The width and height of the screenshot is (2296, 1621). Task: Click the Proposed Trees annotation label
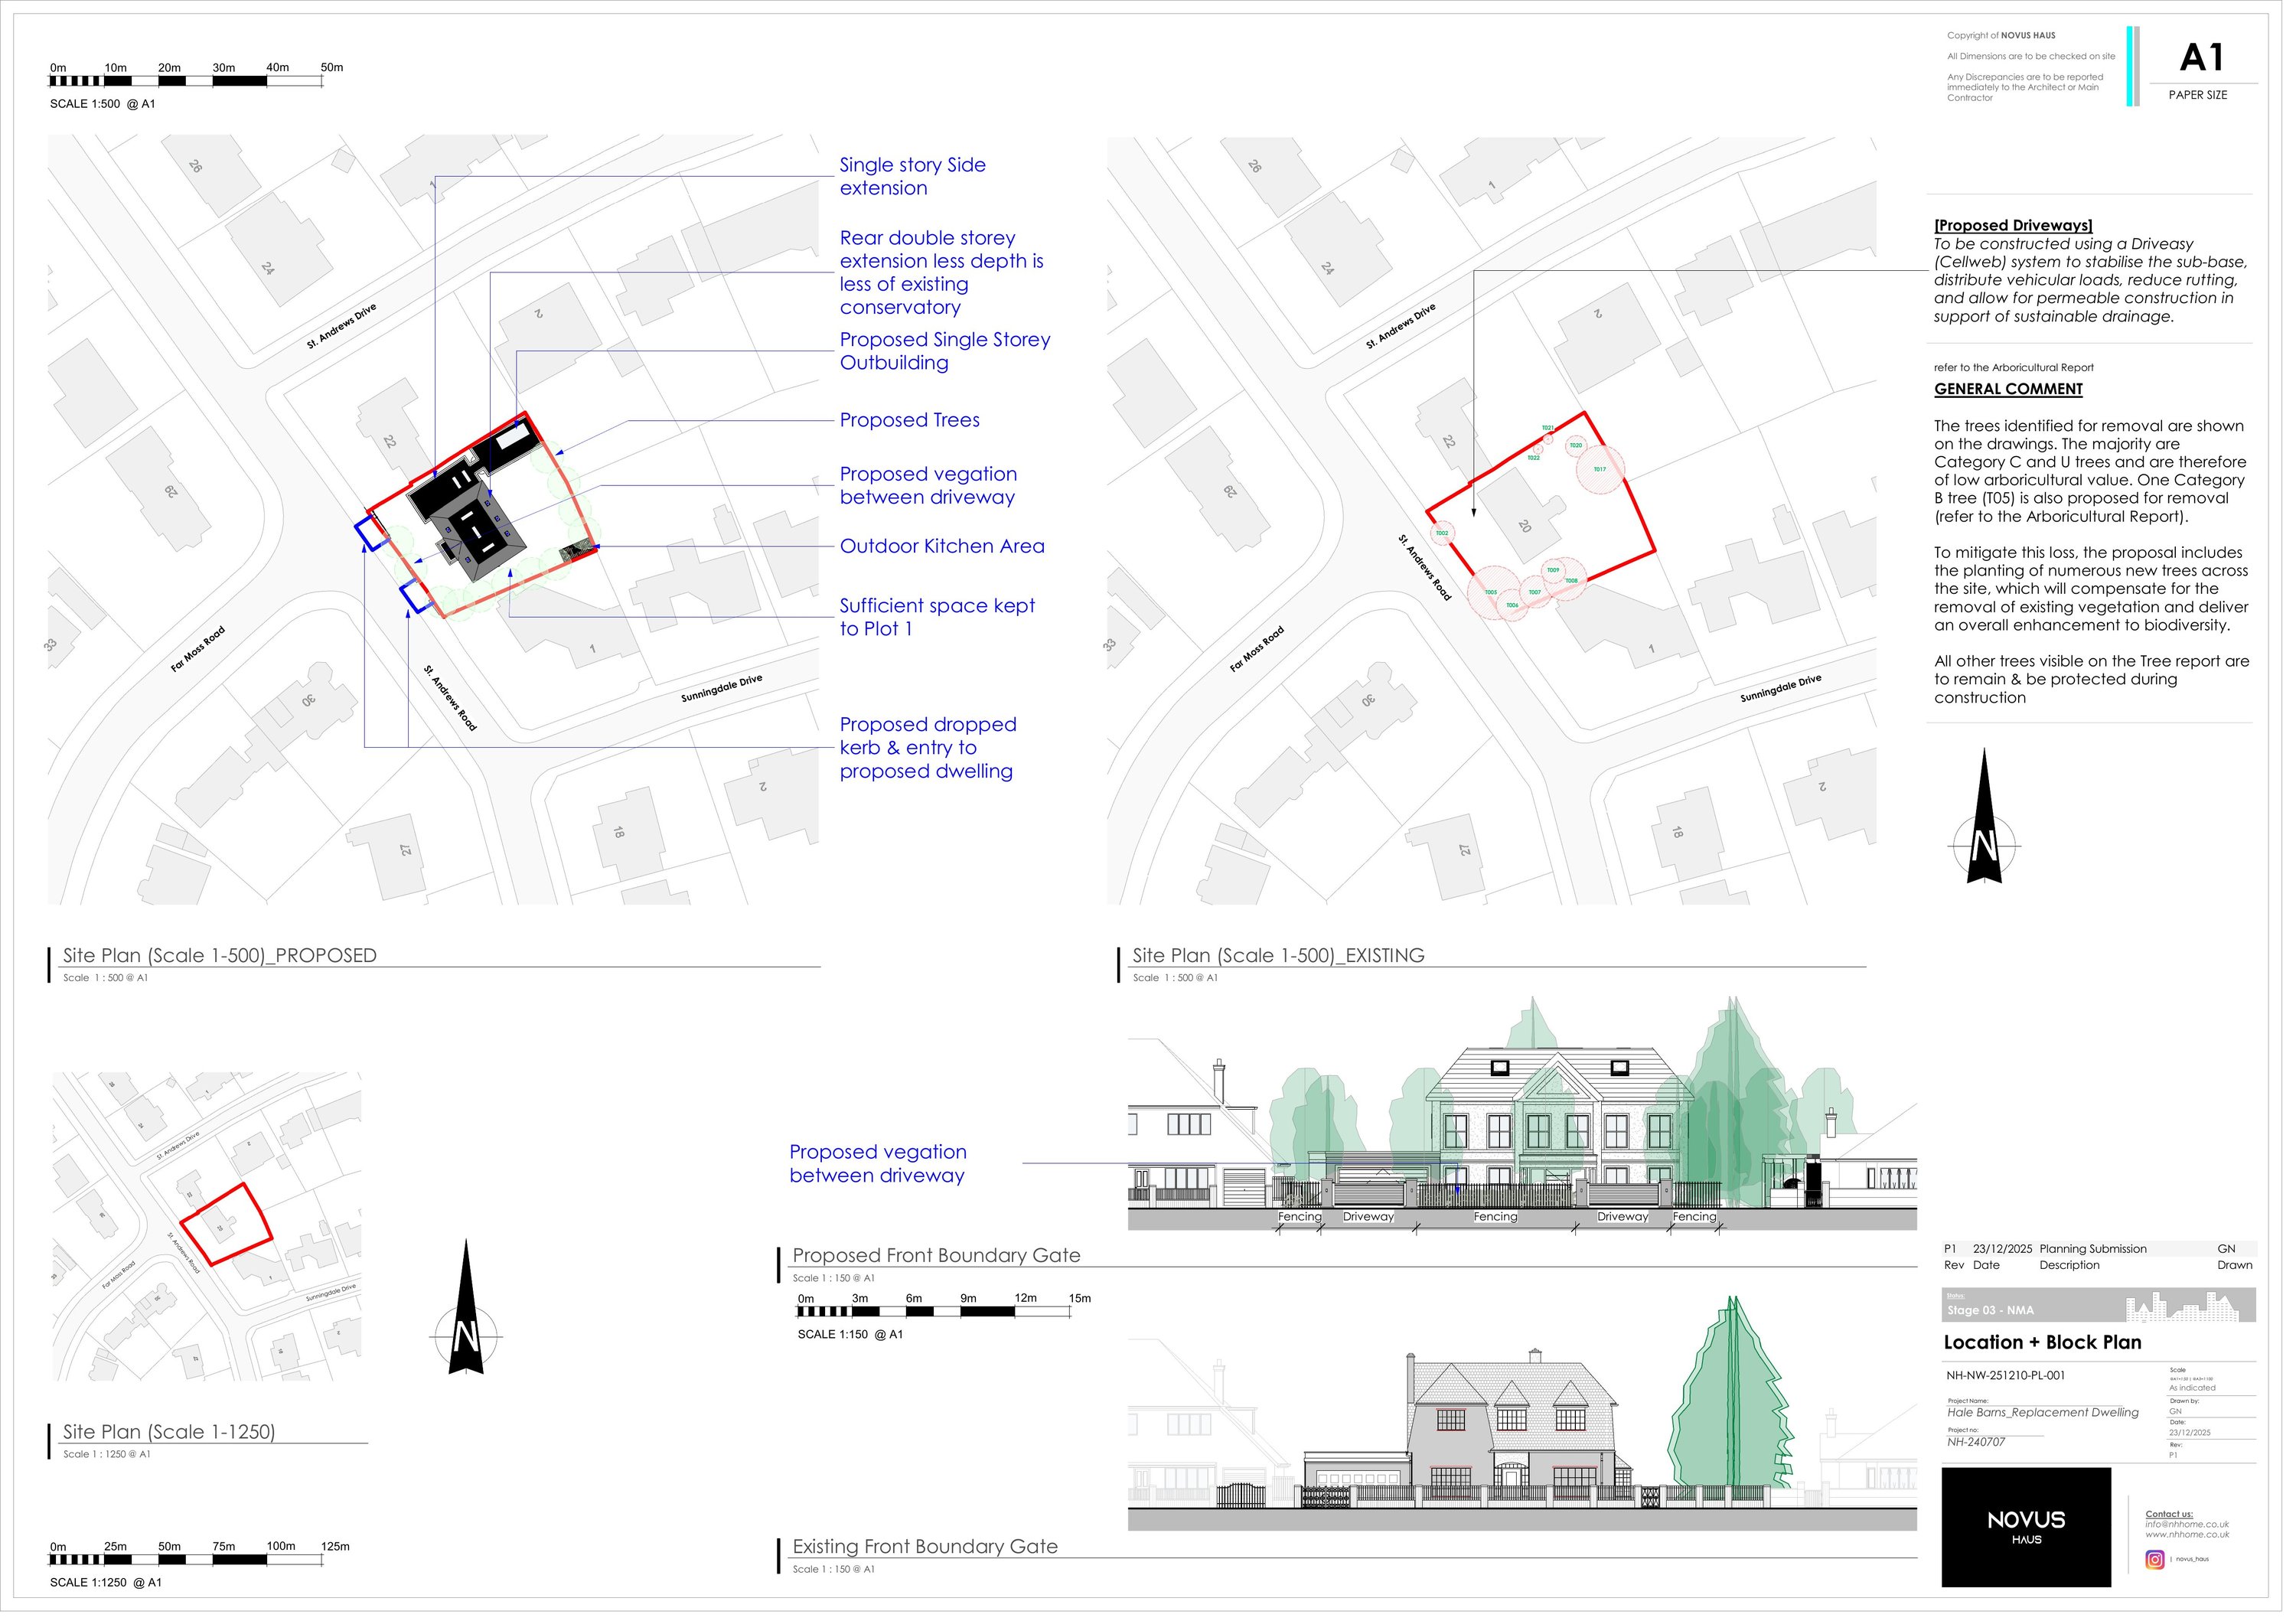pyautogui.click(x=911, y=420)
